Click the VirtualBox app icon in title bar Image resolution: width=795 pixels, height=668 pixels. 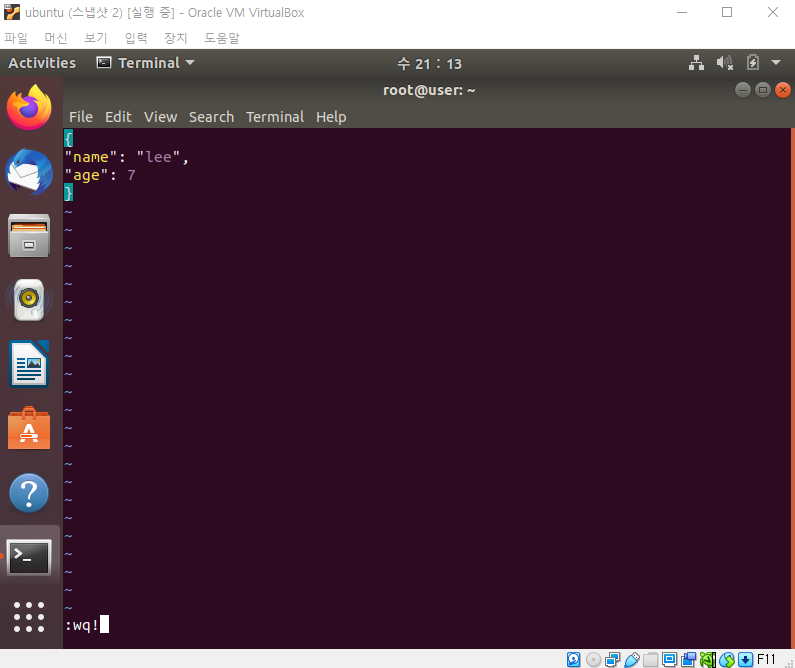click(12, 12)
